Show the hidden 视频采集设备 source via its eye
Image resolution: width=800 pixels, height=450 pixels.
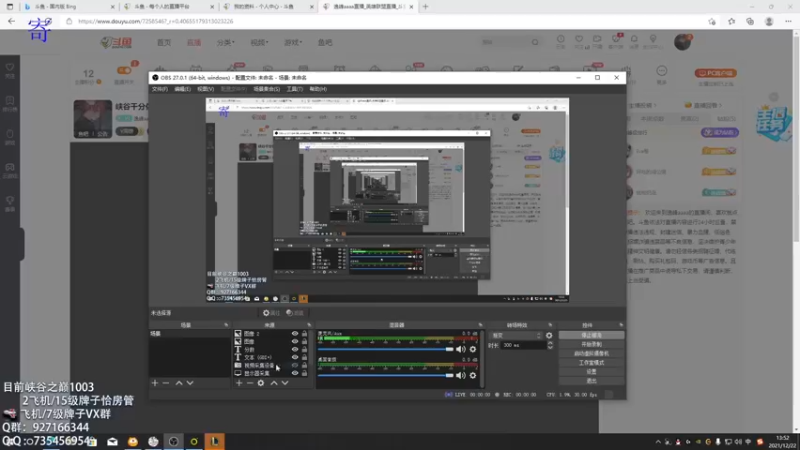click(x=295, y=365)
